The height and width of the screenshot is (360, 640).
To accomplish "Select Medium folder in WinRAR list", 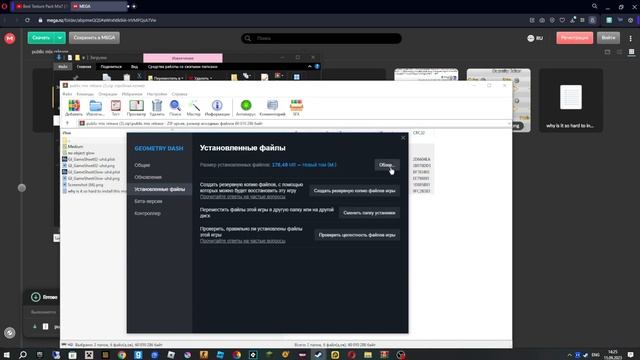I will tap(76, 146).
